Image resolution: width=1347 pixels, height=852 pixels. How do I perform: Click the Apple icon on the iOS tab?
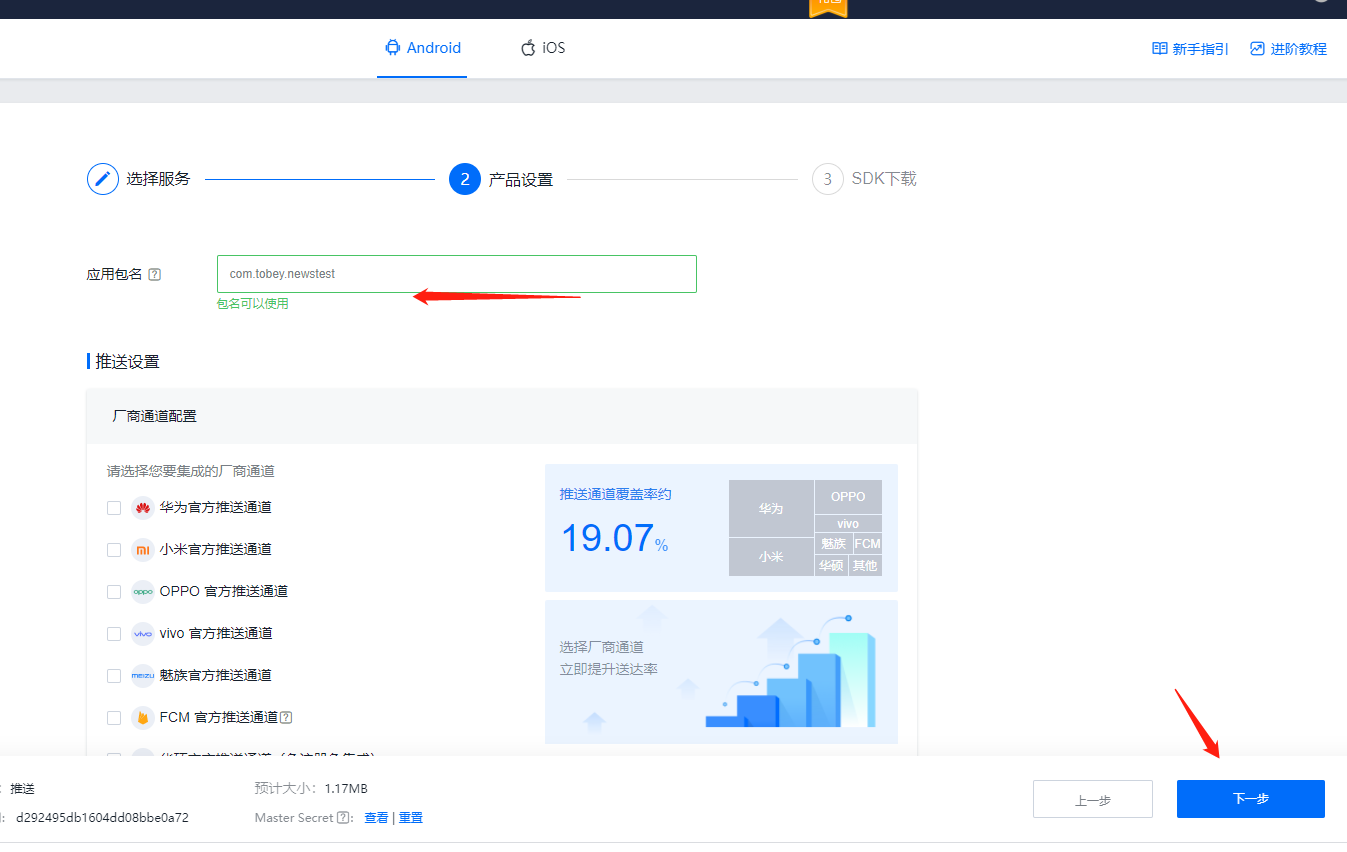pyautogui.click(x=527, y=47)
